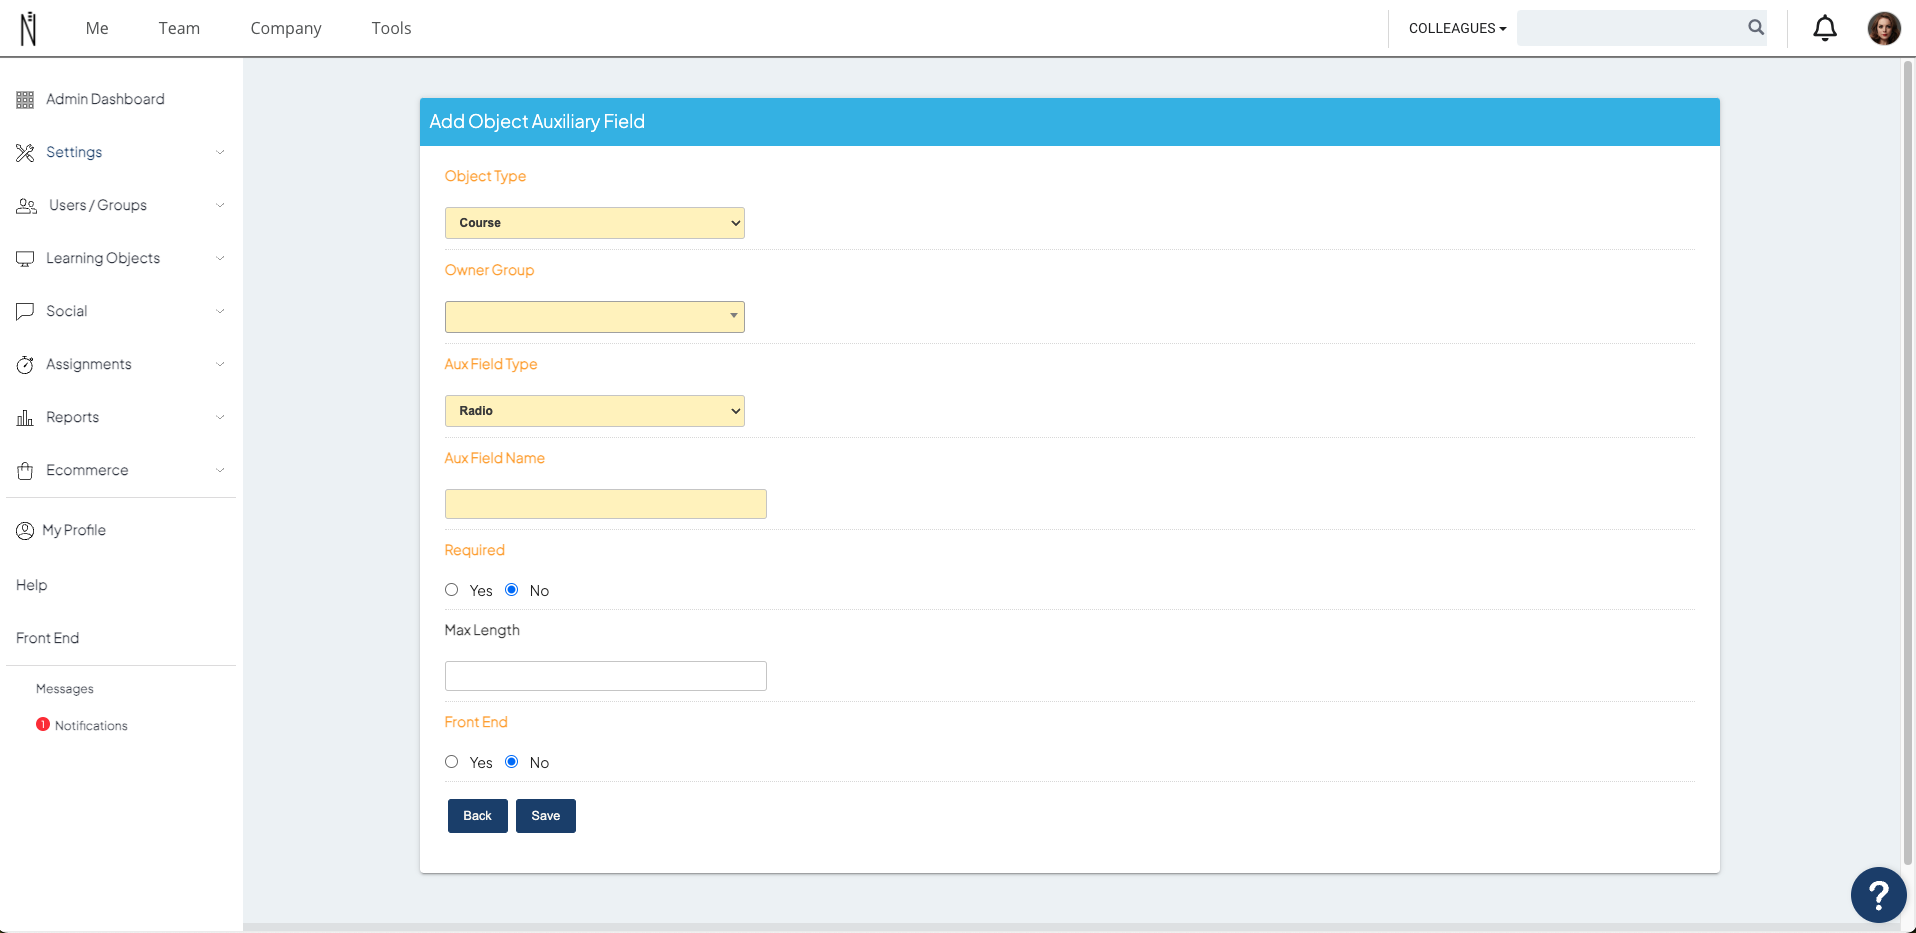The image size is (1916, 933).
Task: Open the COLLEAGUES search scope dropdown
Action: [x=1457, y=28]
